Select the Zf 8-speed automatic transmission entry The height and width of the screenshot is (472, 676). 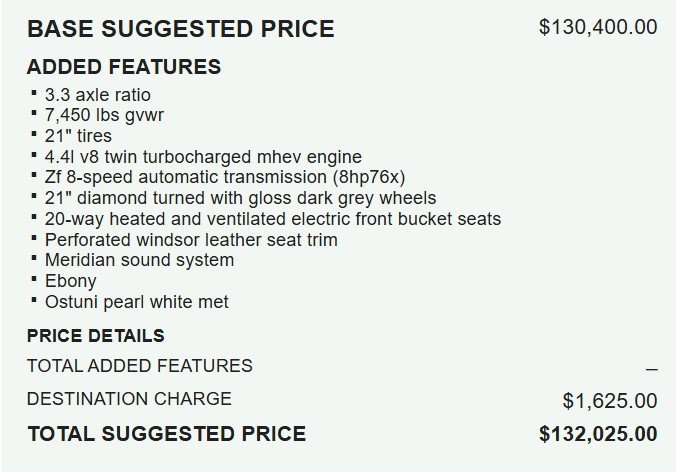pos(225,177)
